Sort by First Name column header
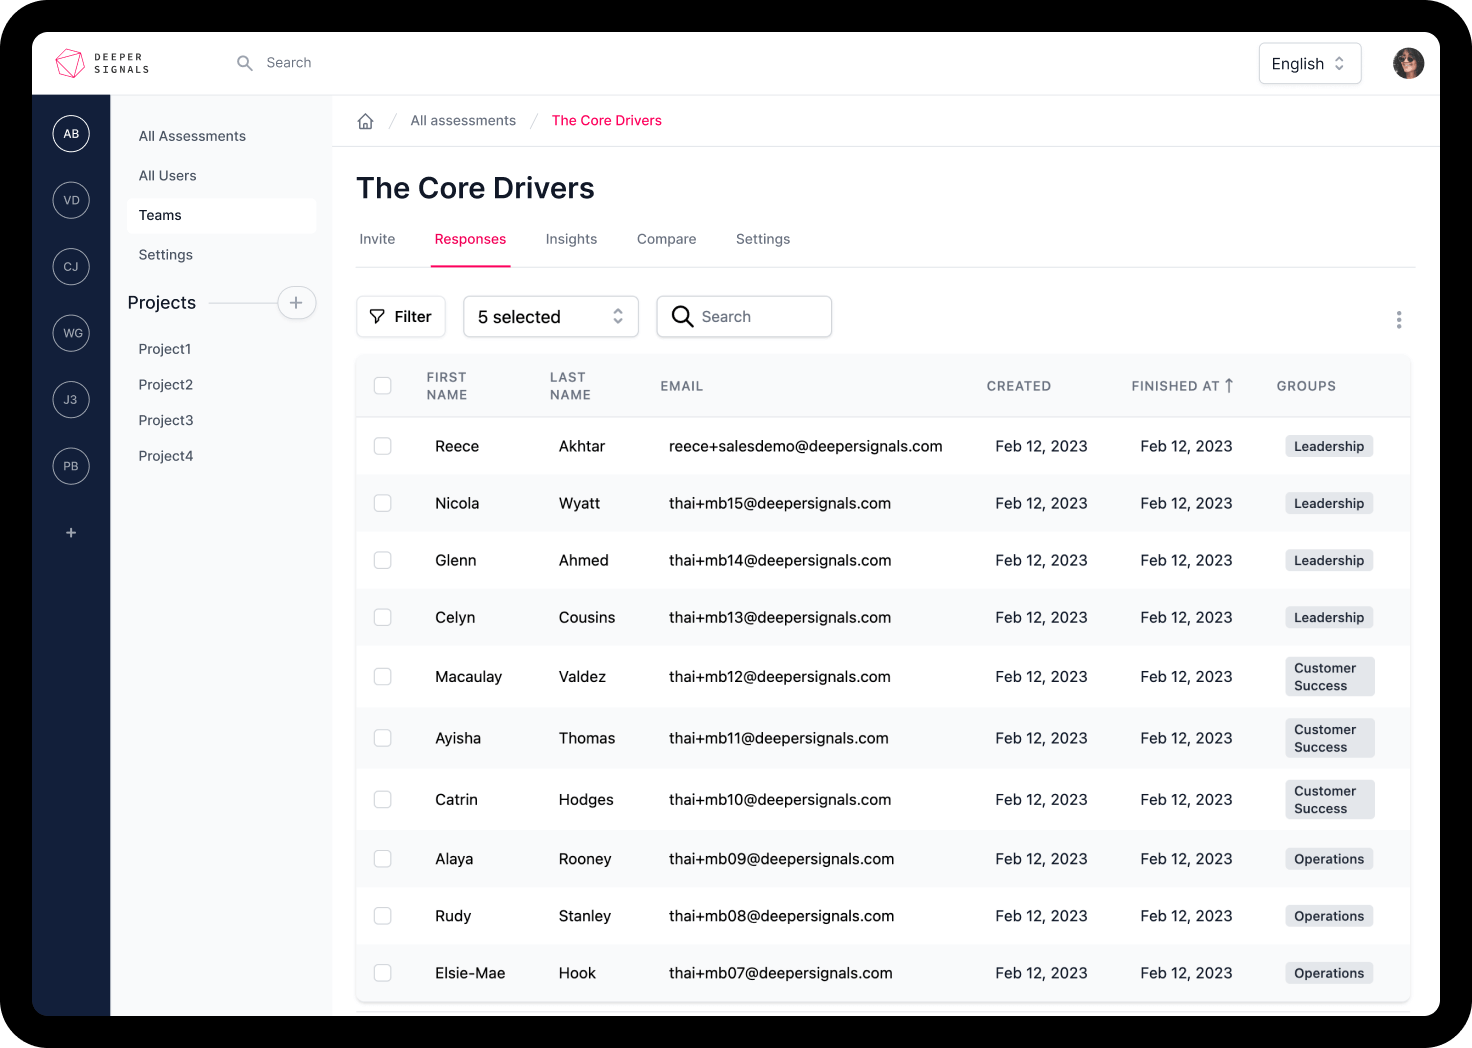The image size is (1472, 1048). tap(447, 386)
